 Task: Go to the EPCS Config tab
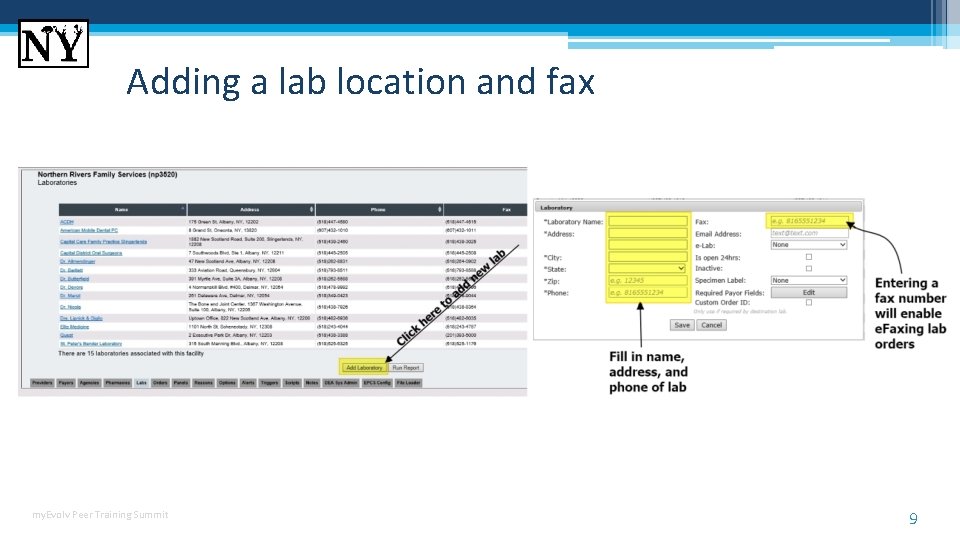pyautogui.click(x=377, y=383)
